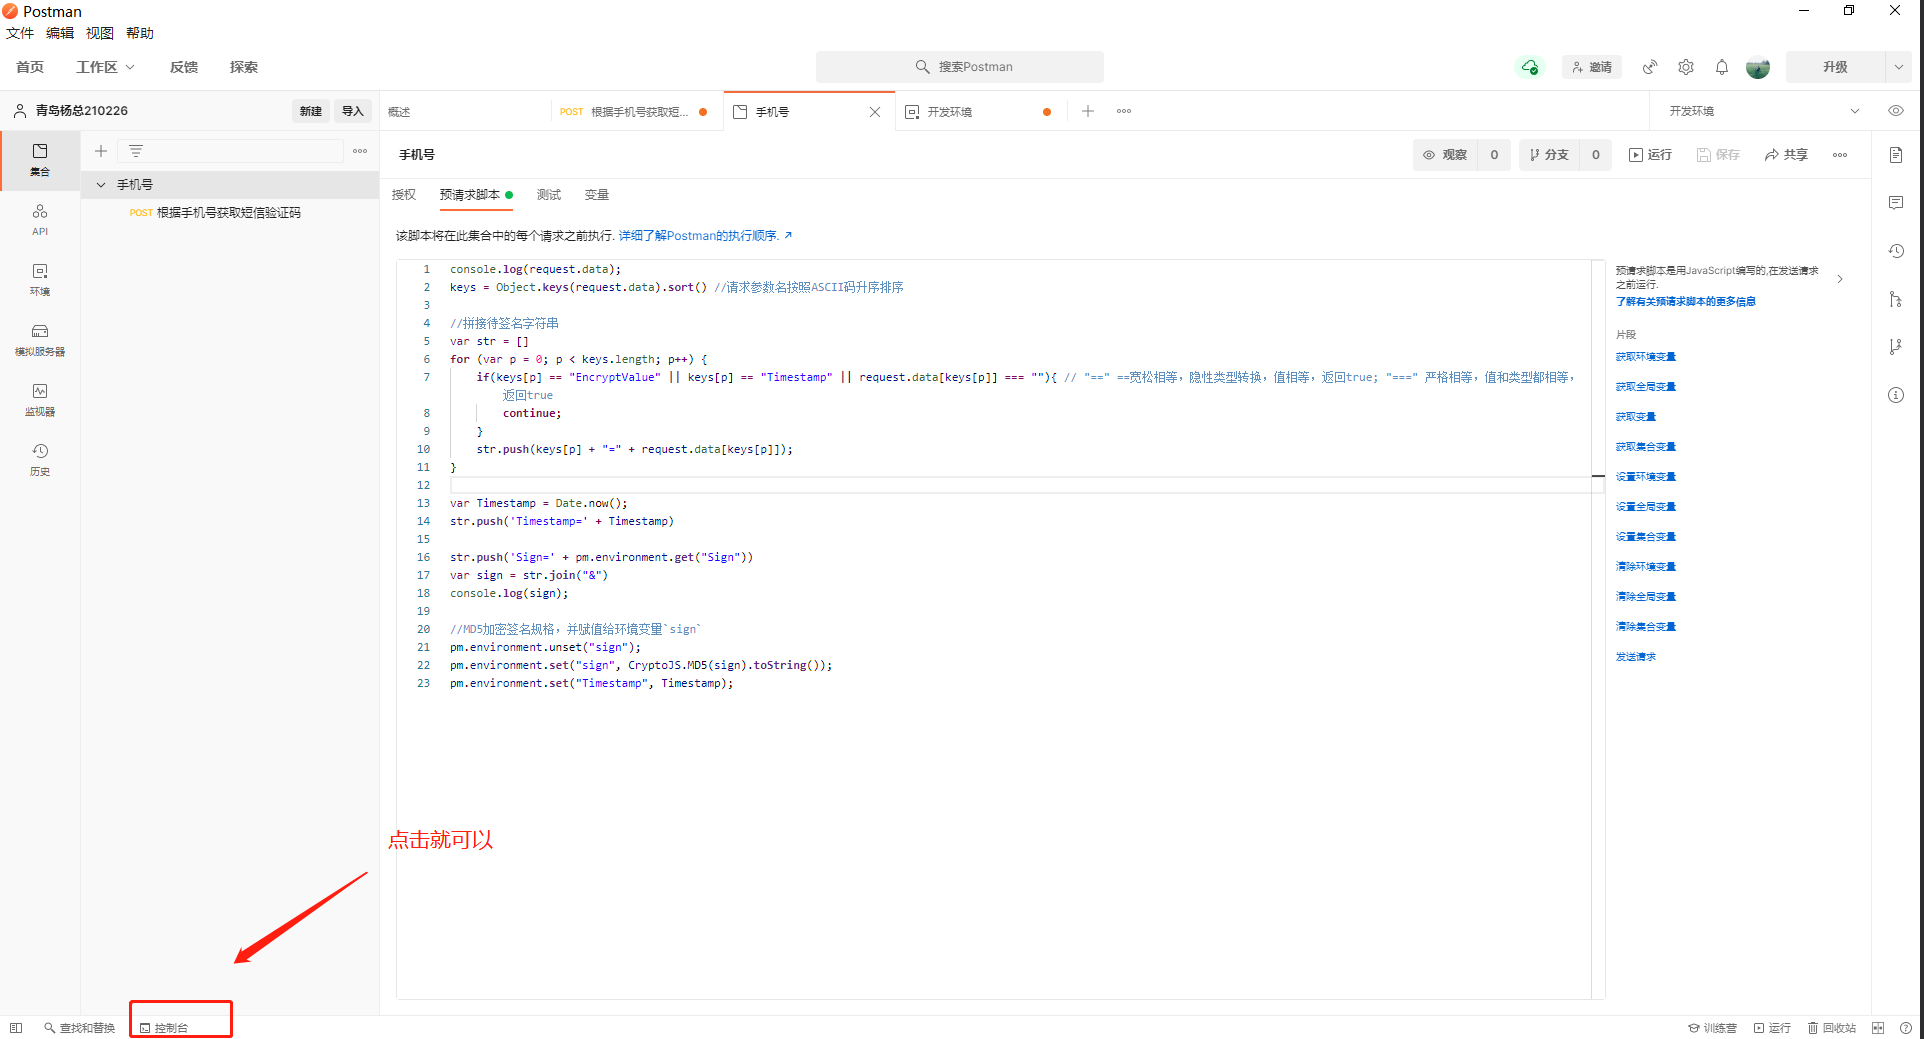Toggle the sidebar visibility in the status bar
The image size is (1924, 1039).
(x=15, y=1028)
